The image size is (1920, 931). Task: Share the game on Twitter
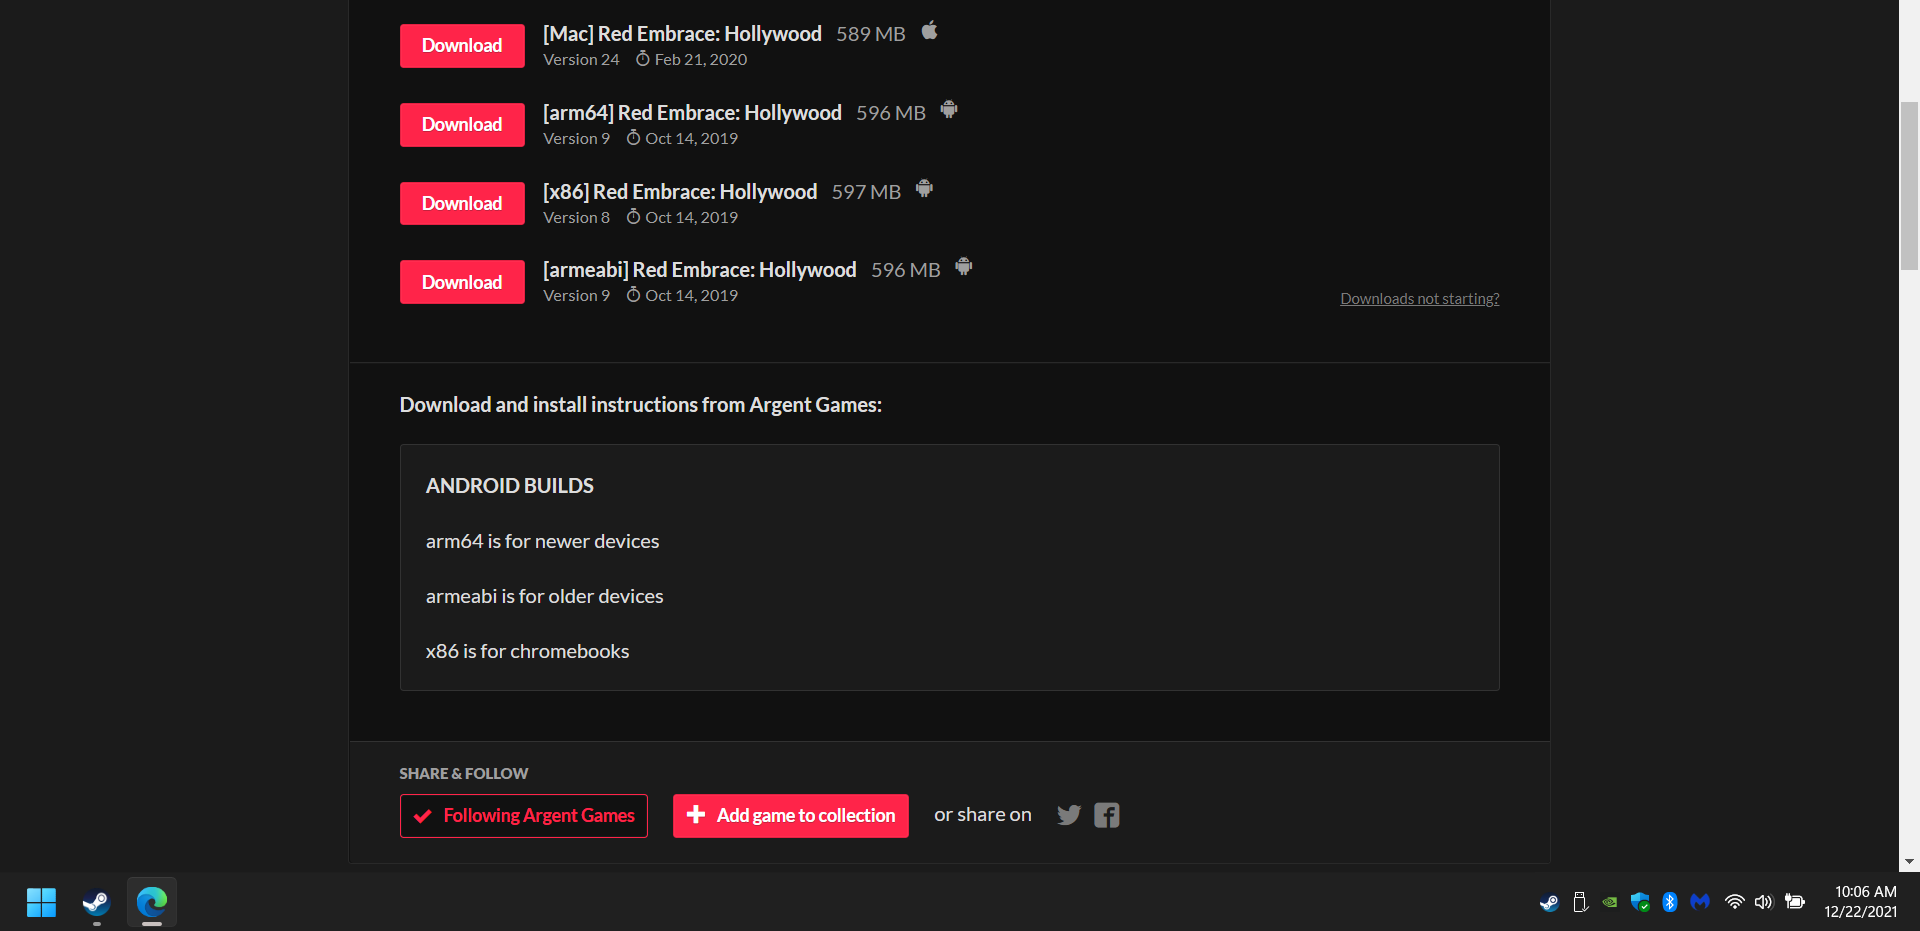[x=1069, y=815]
